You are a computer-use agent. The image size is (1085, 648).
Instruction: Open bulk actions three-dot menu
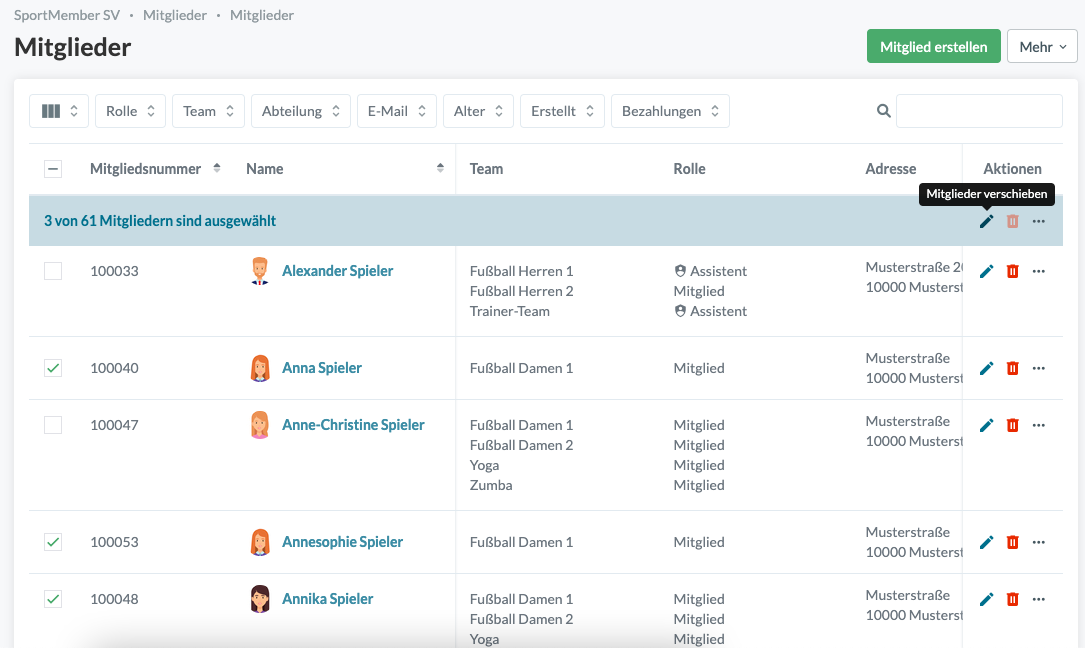1038,221
